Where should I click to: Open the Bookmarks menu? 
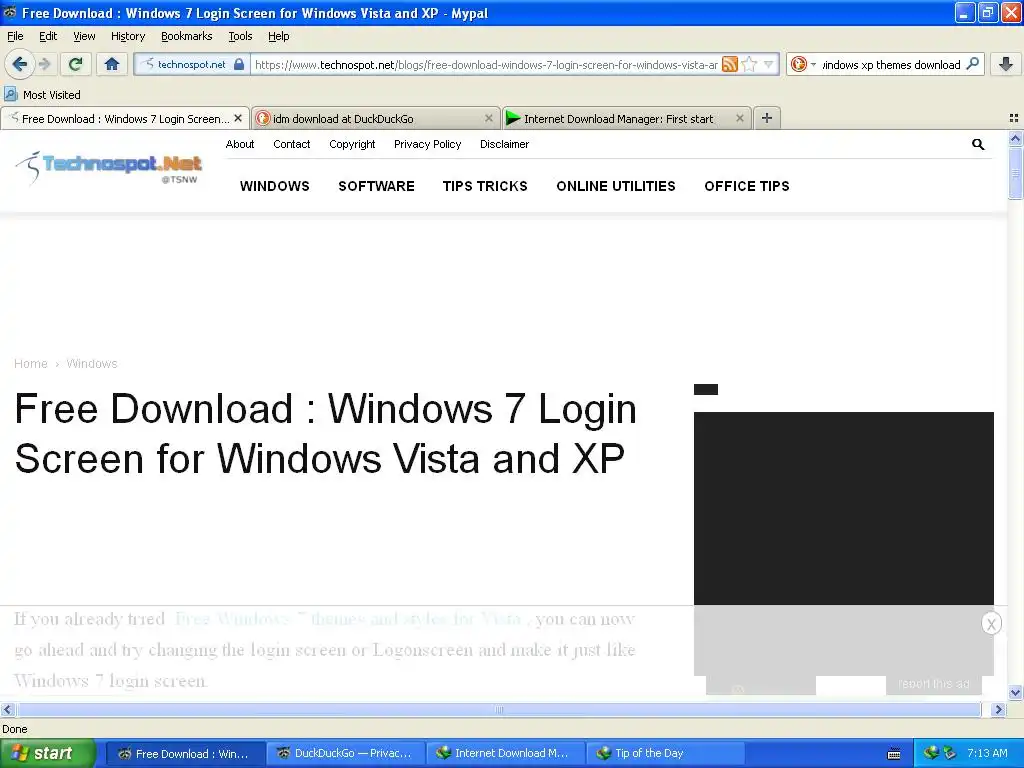click(186, 36)
